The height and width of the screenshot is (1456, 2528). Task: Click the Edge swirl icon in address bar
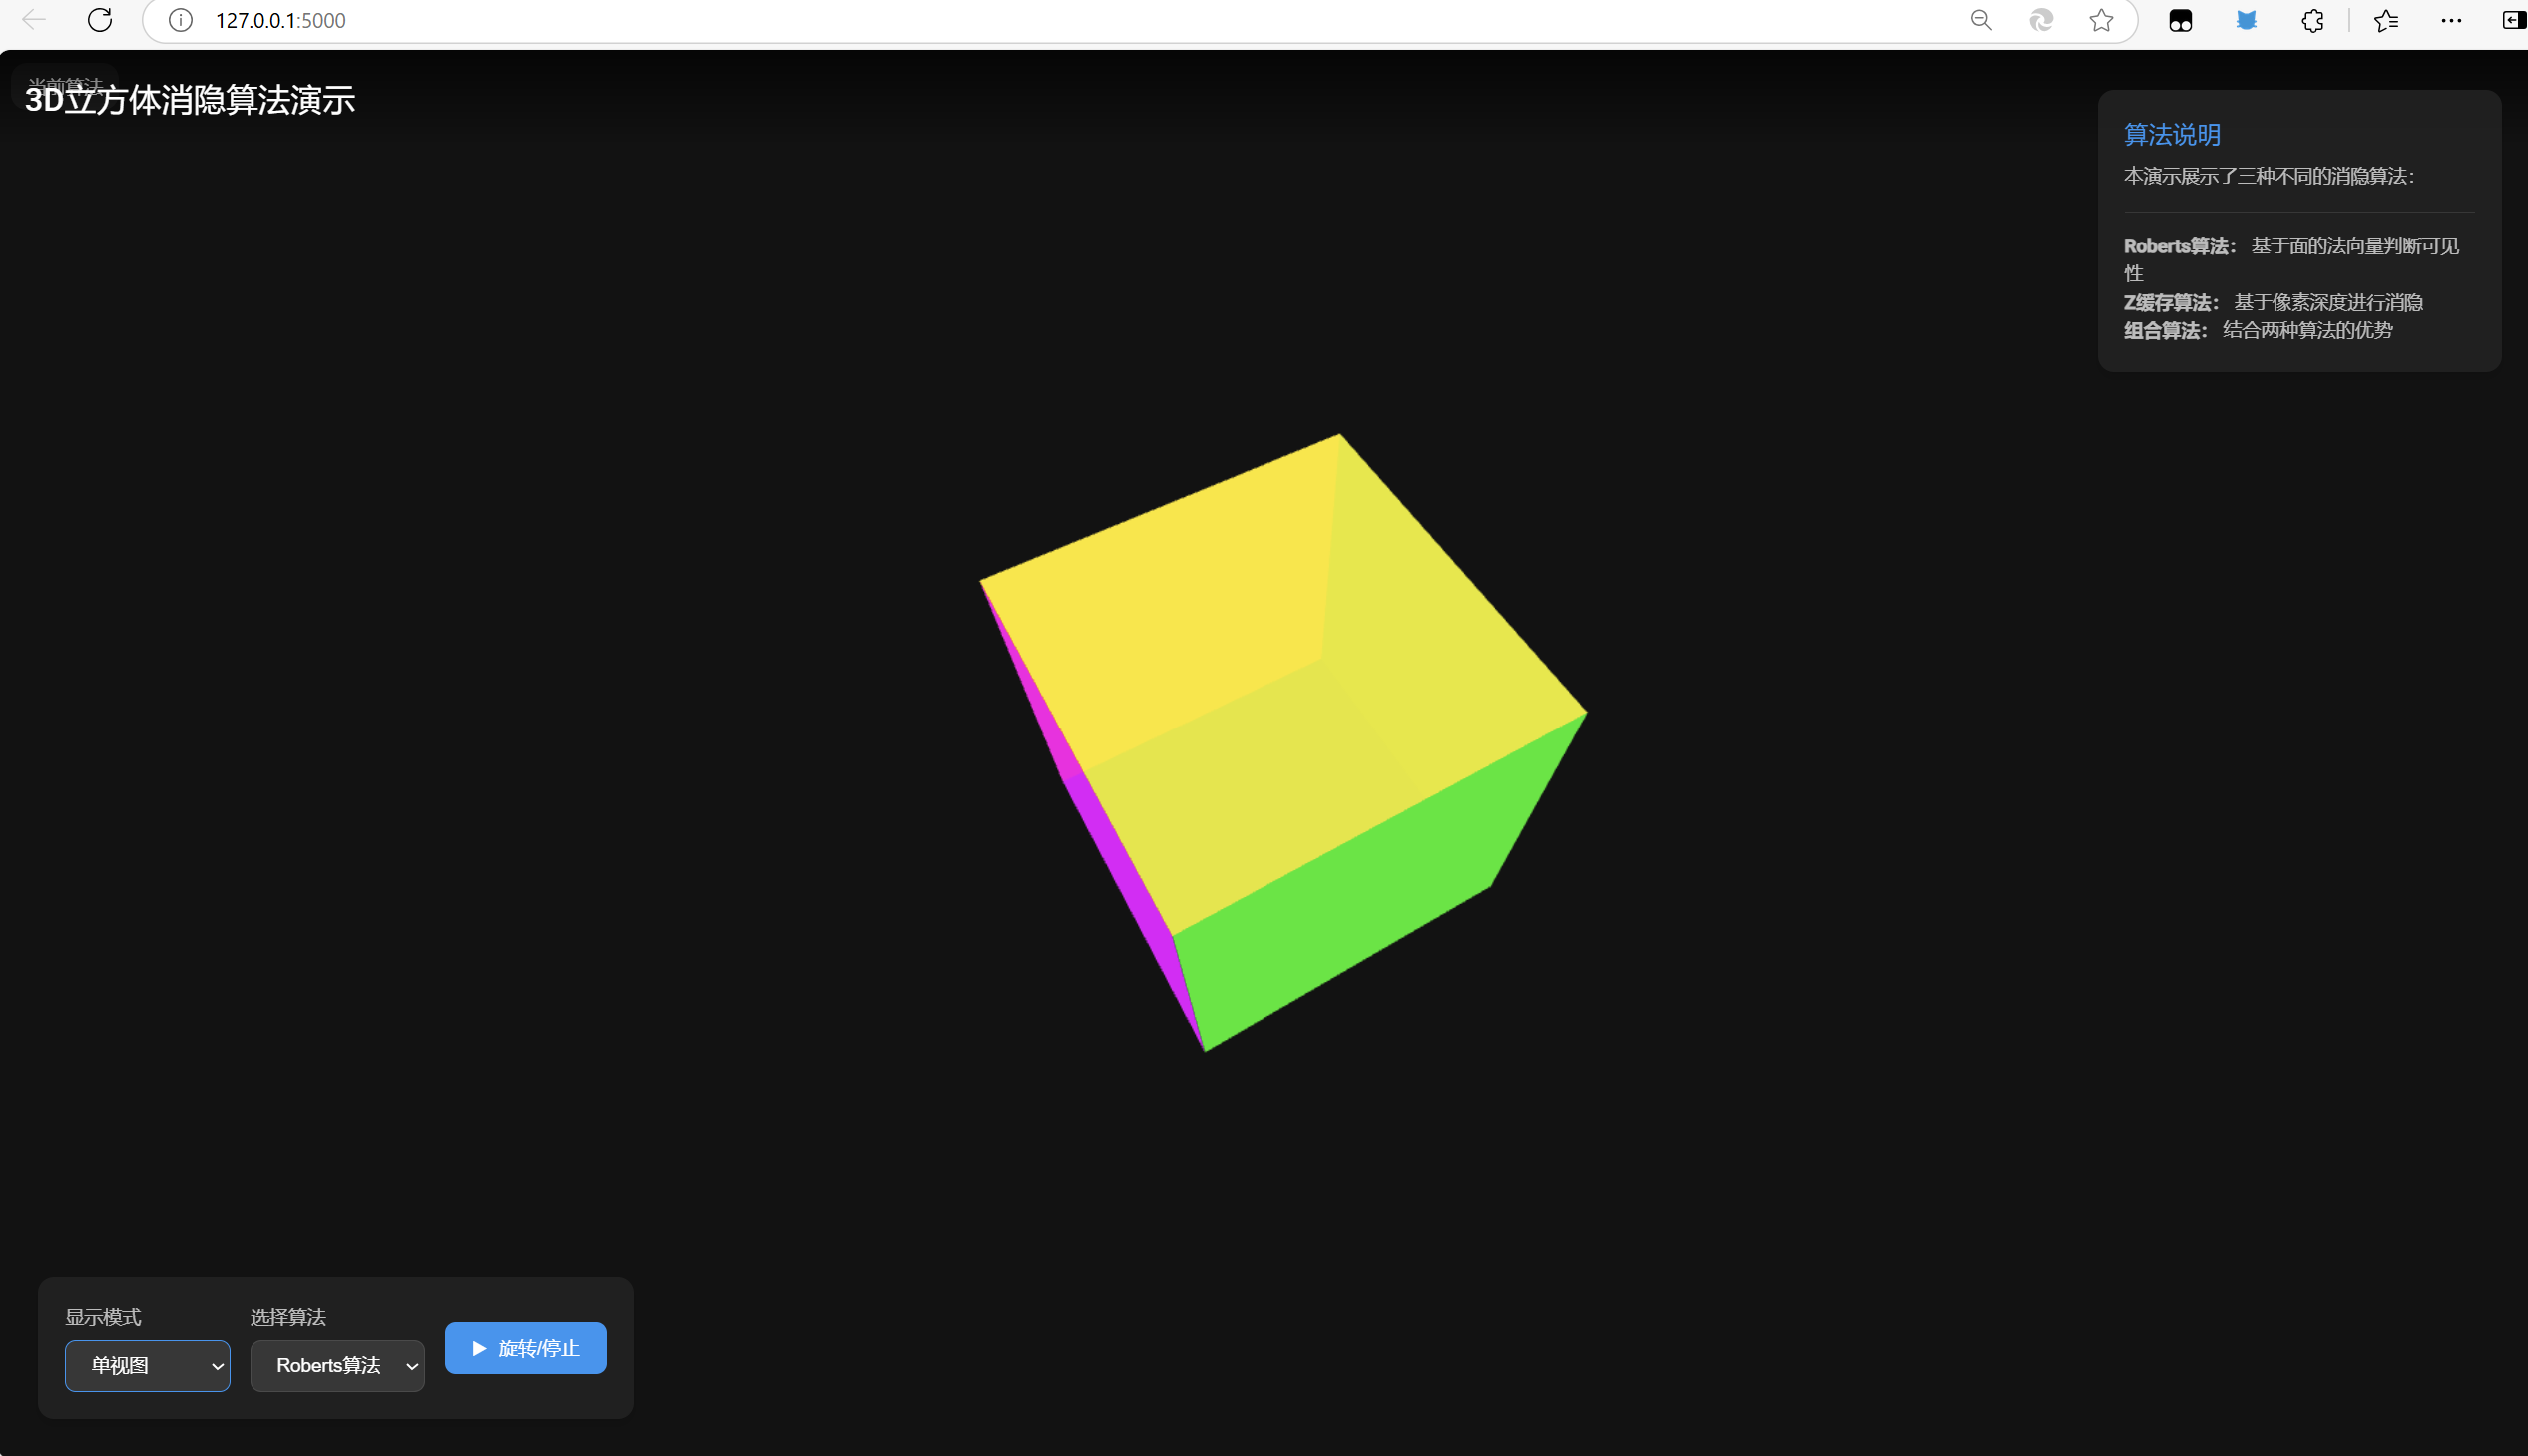[2041, 20]
